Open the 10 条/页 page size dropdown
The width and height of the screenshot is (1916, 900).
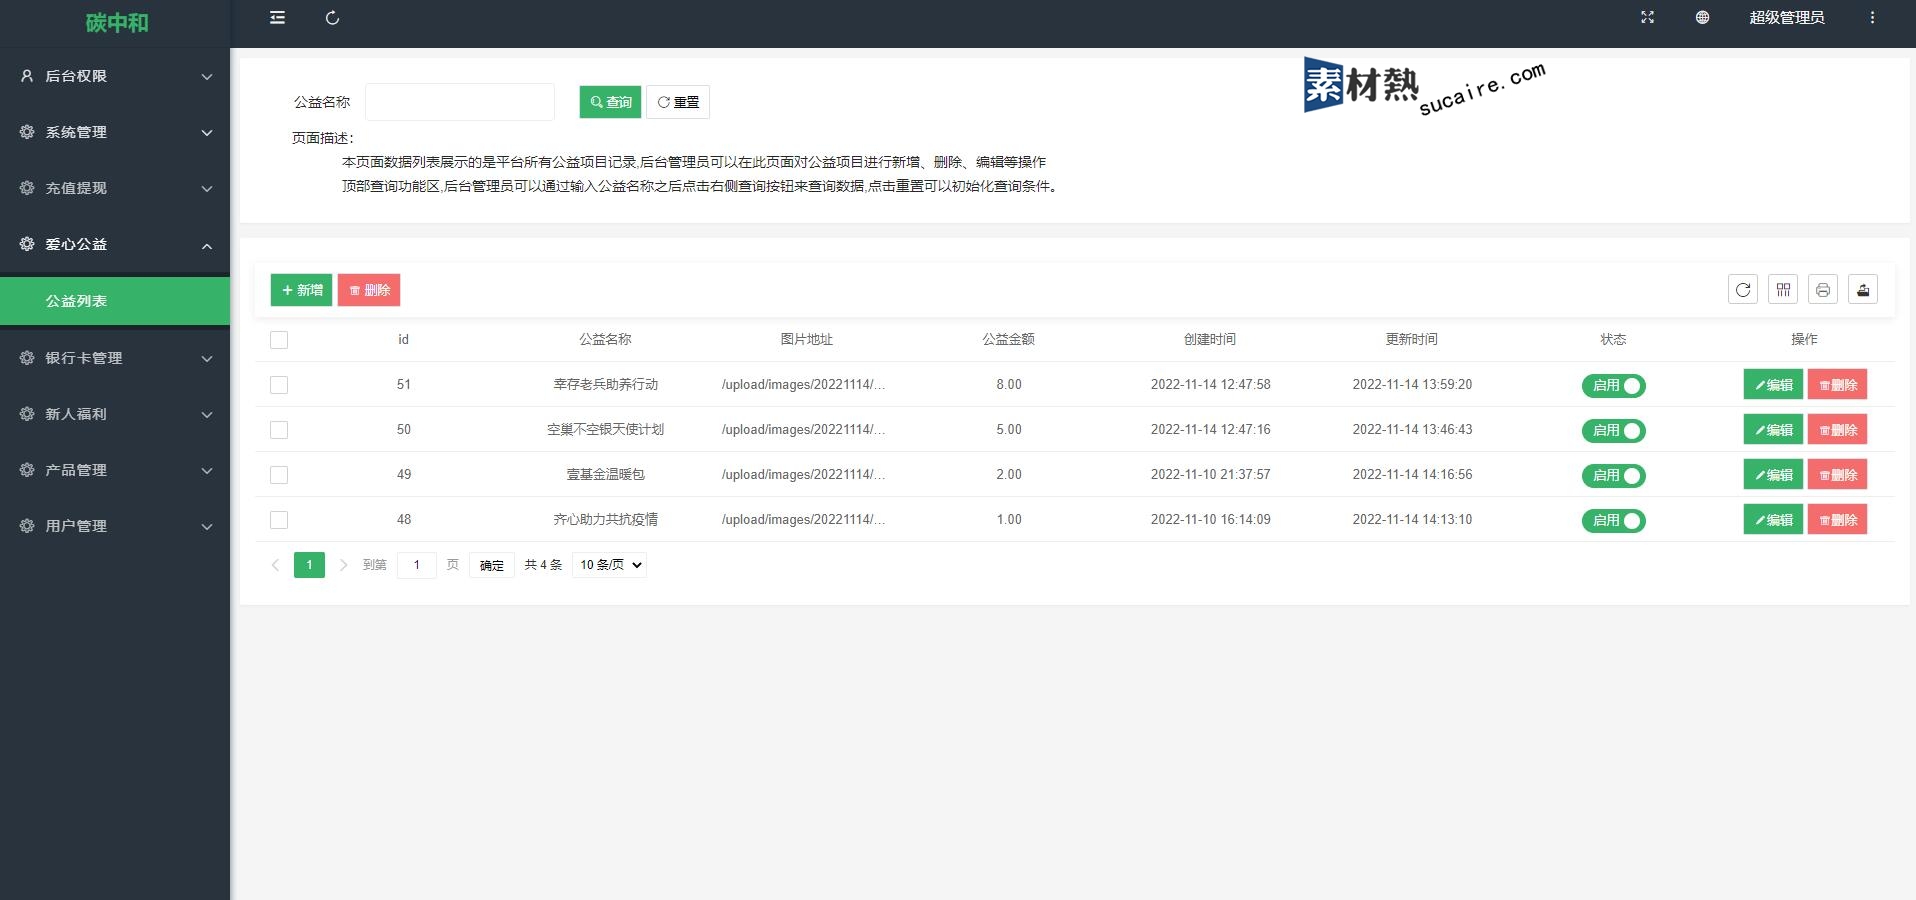coord(609,565)
